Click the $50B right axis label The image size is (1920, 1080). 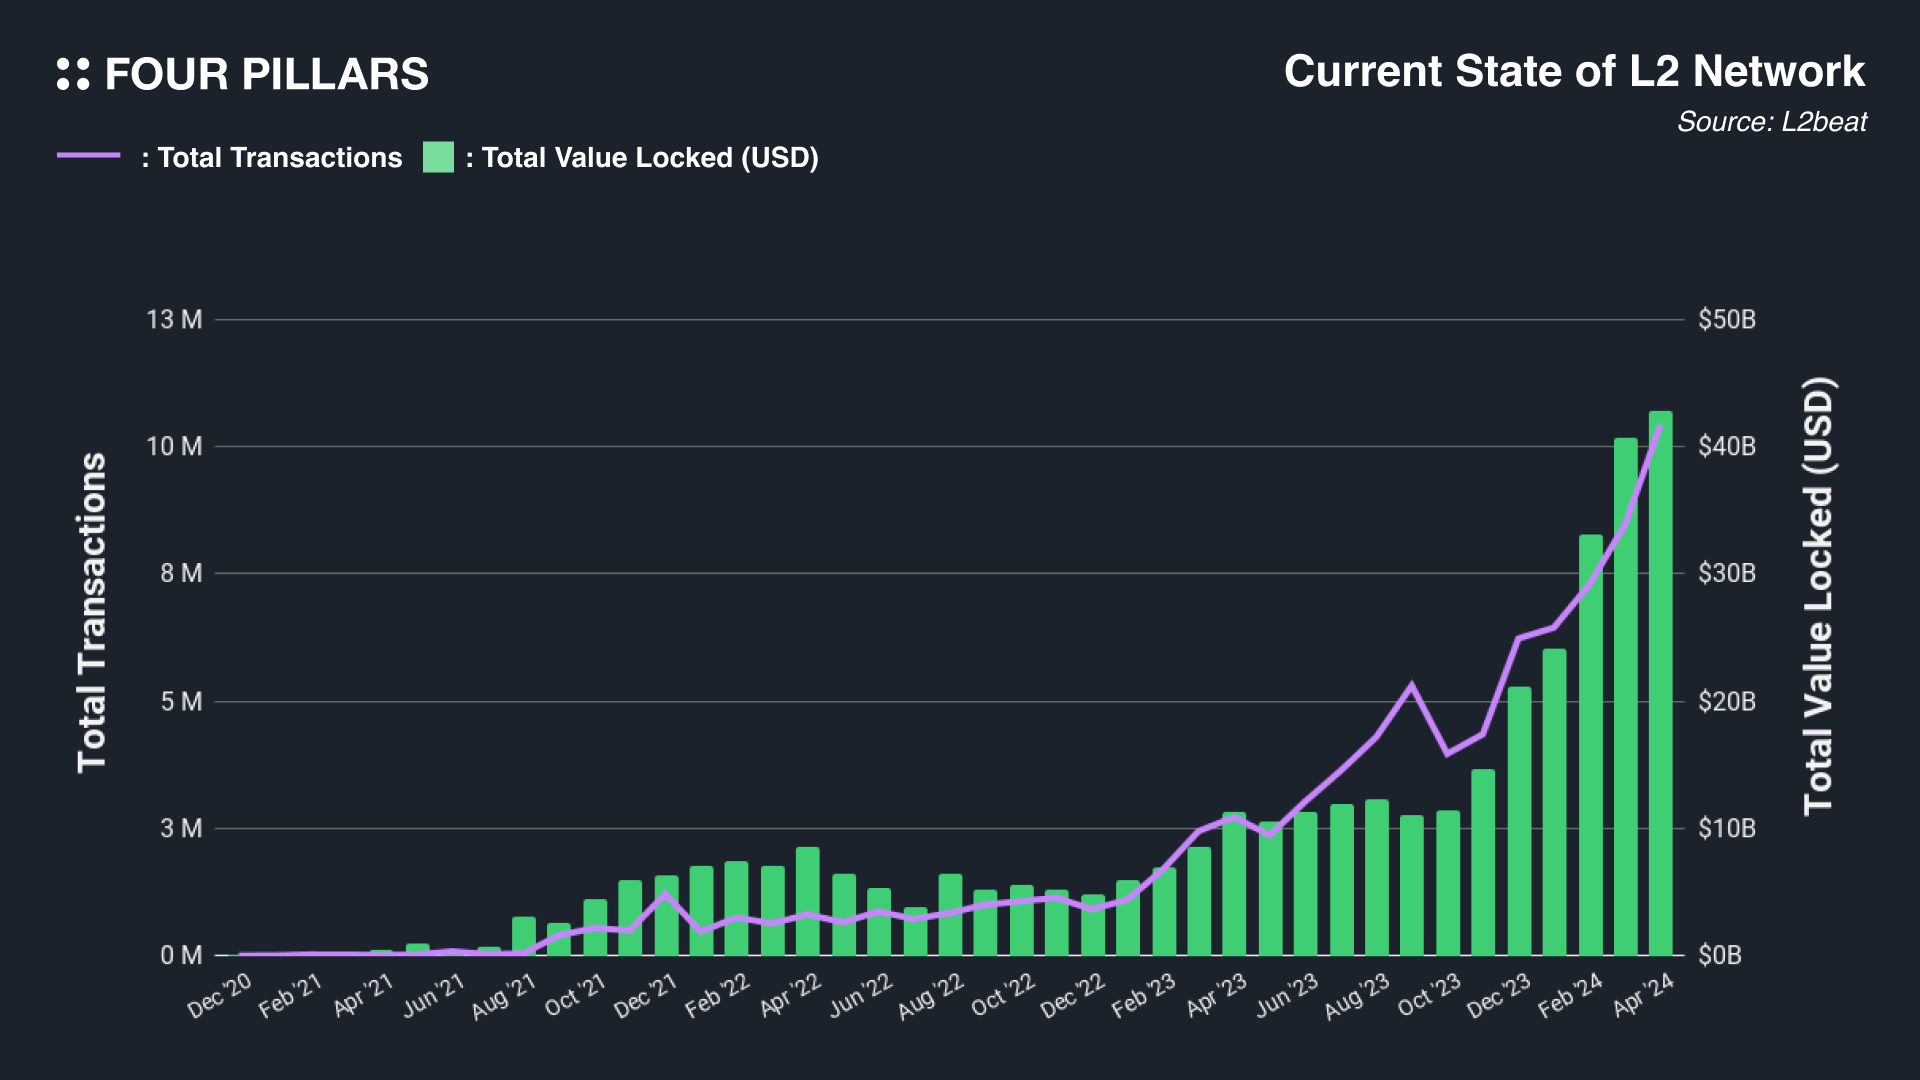click(x=1727, y=320)
